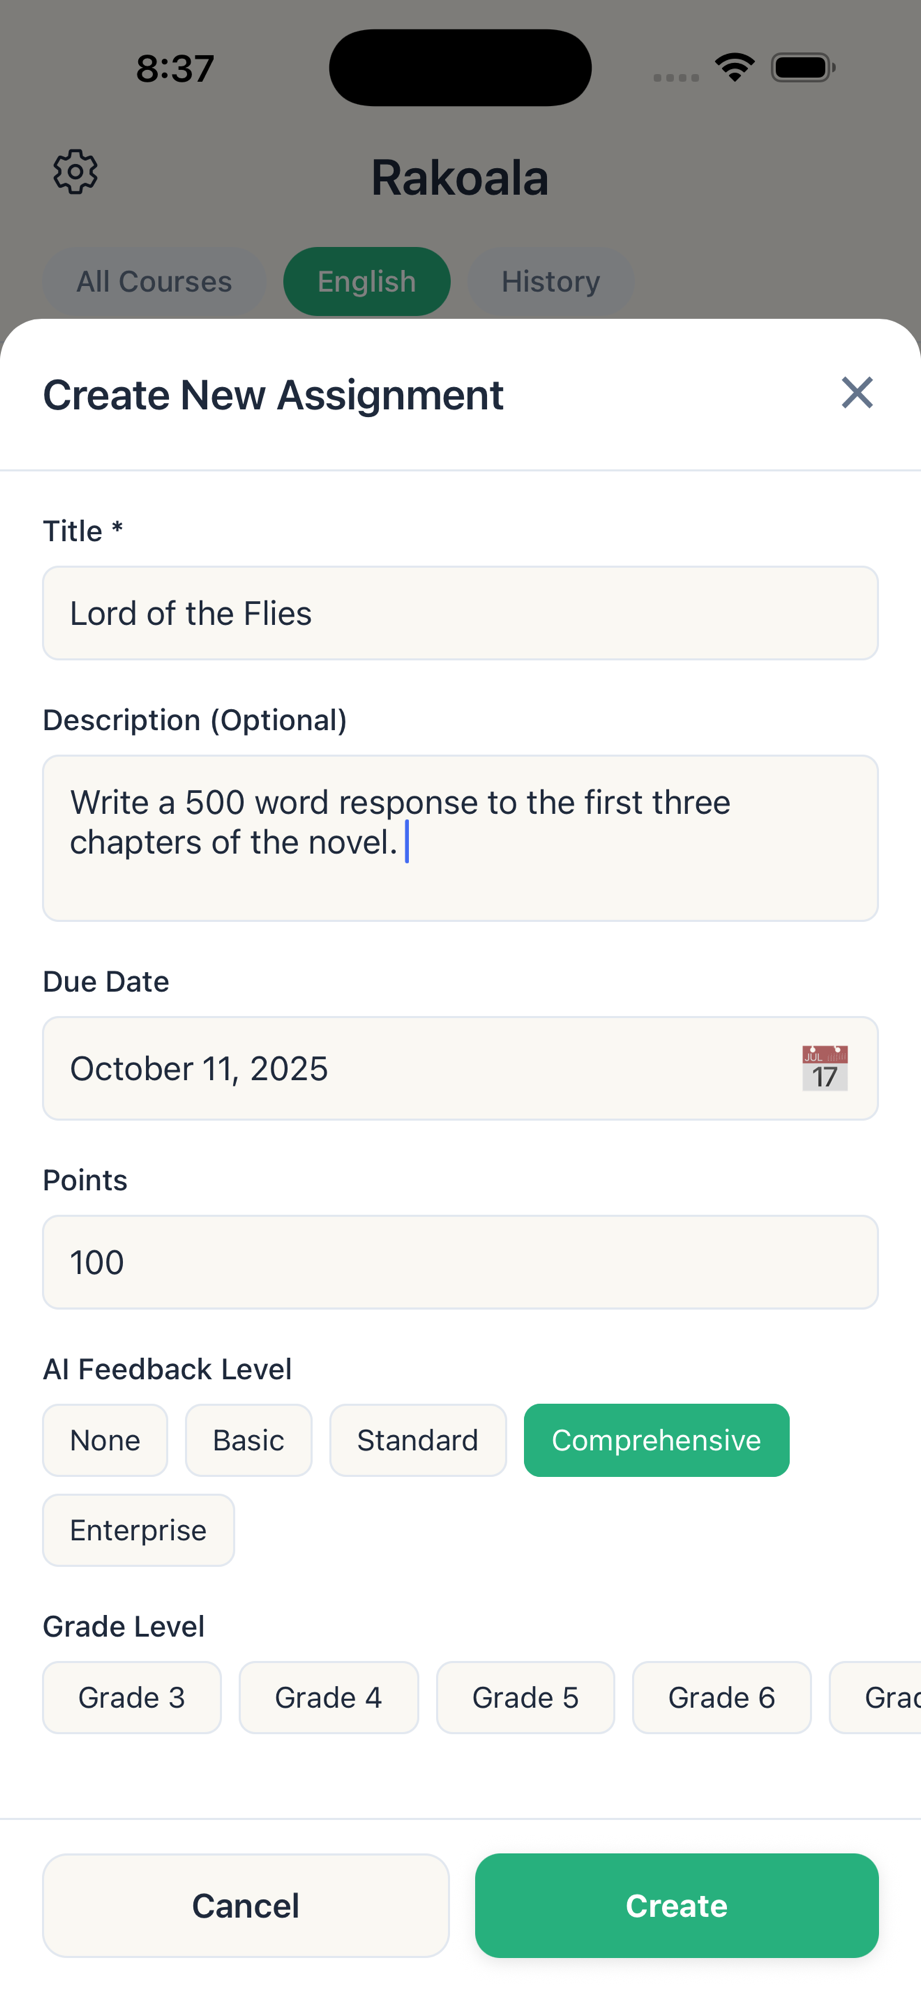Tap the battery status icon

[x=803, y=68]
